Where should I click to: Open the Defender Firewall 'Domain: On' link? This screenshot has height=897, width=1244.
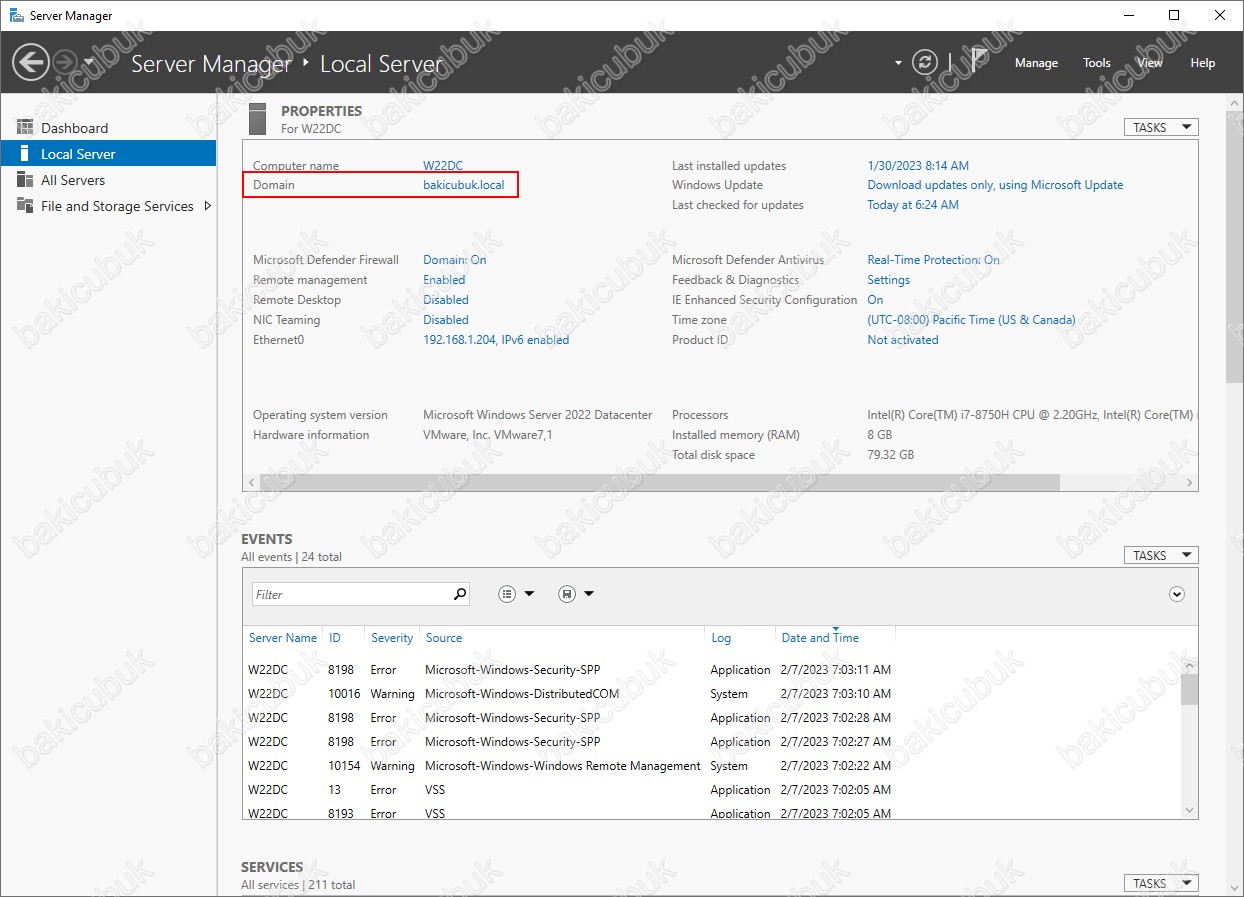coord(455,260)
